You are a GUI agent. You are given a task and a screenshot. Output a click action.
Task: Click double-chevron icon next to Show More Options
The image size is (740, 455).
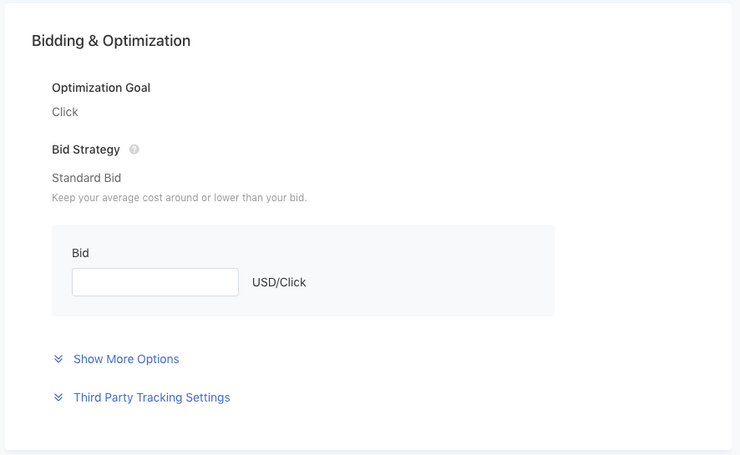point(59,359)
